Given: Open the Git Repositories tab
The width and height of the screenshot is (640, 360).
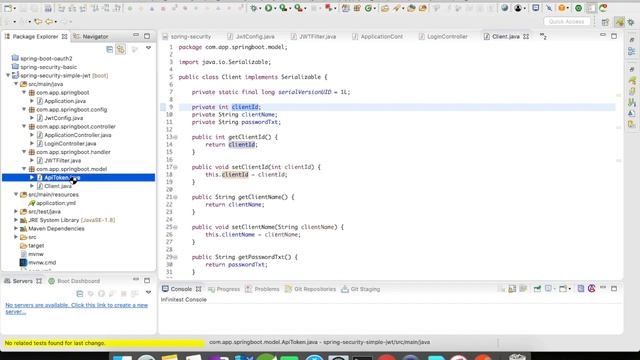Looking at the screenshot, I should tap(311, 289).
